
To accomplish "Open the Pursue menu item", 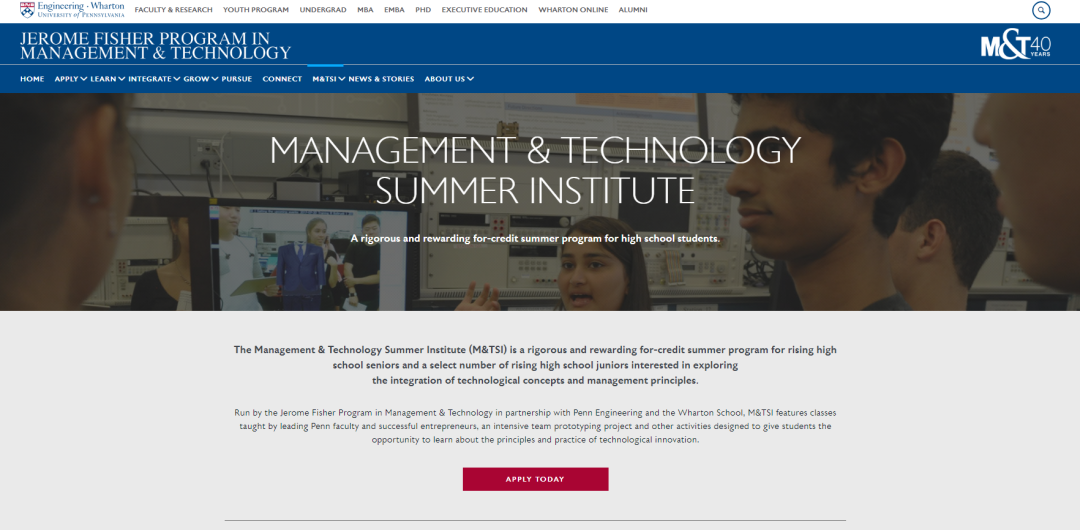I will [236, 79].
